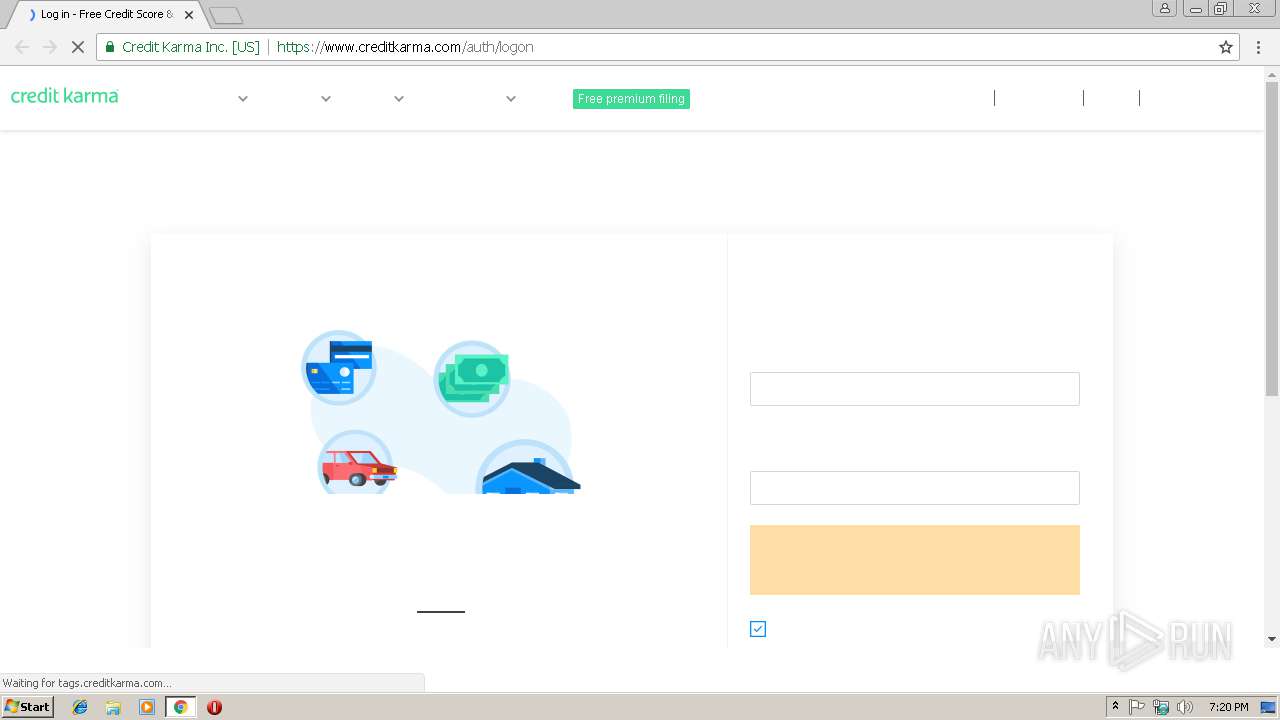This screenshot has height=720, width=1280.
Task: Click the creditkarma.com address bar URL
Action: coord(405,47)
